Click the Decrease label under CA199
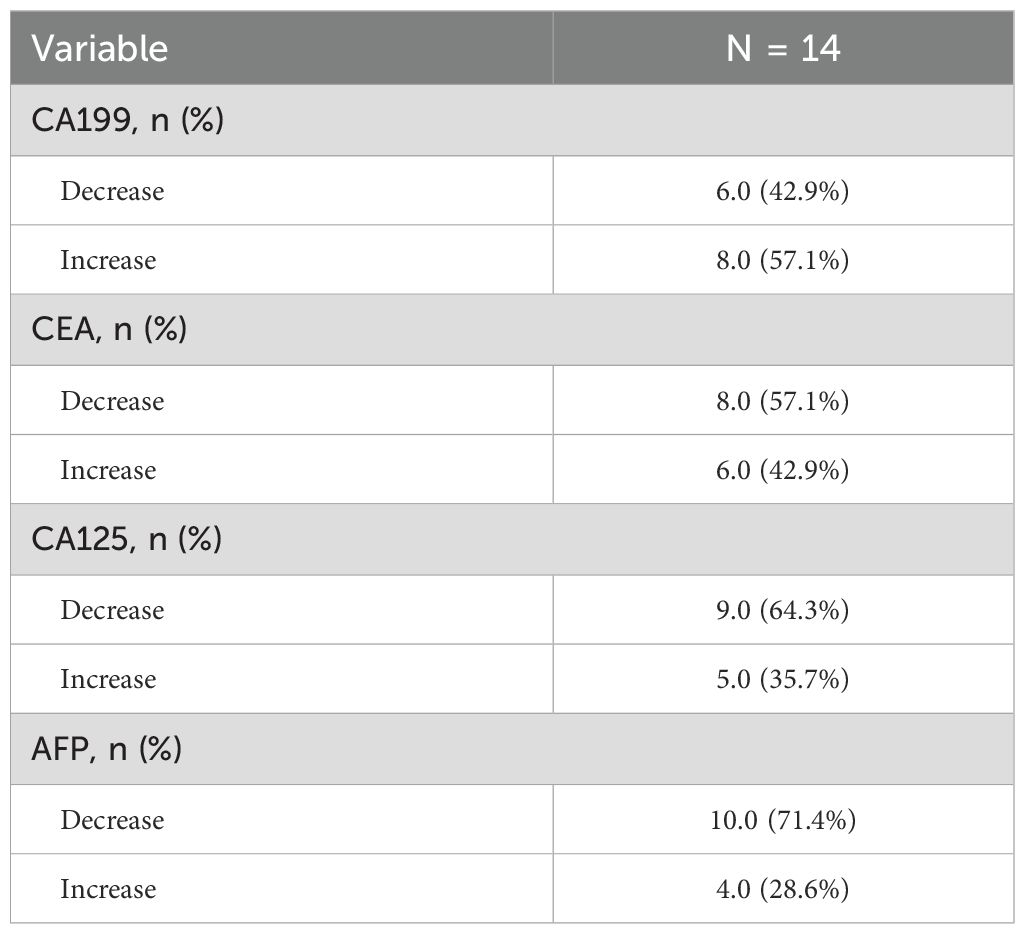 [112, 191]
